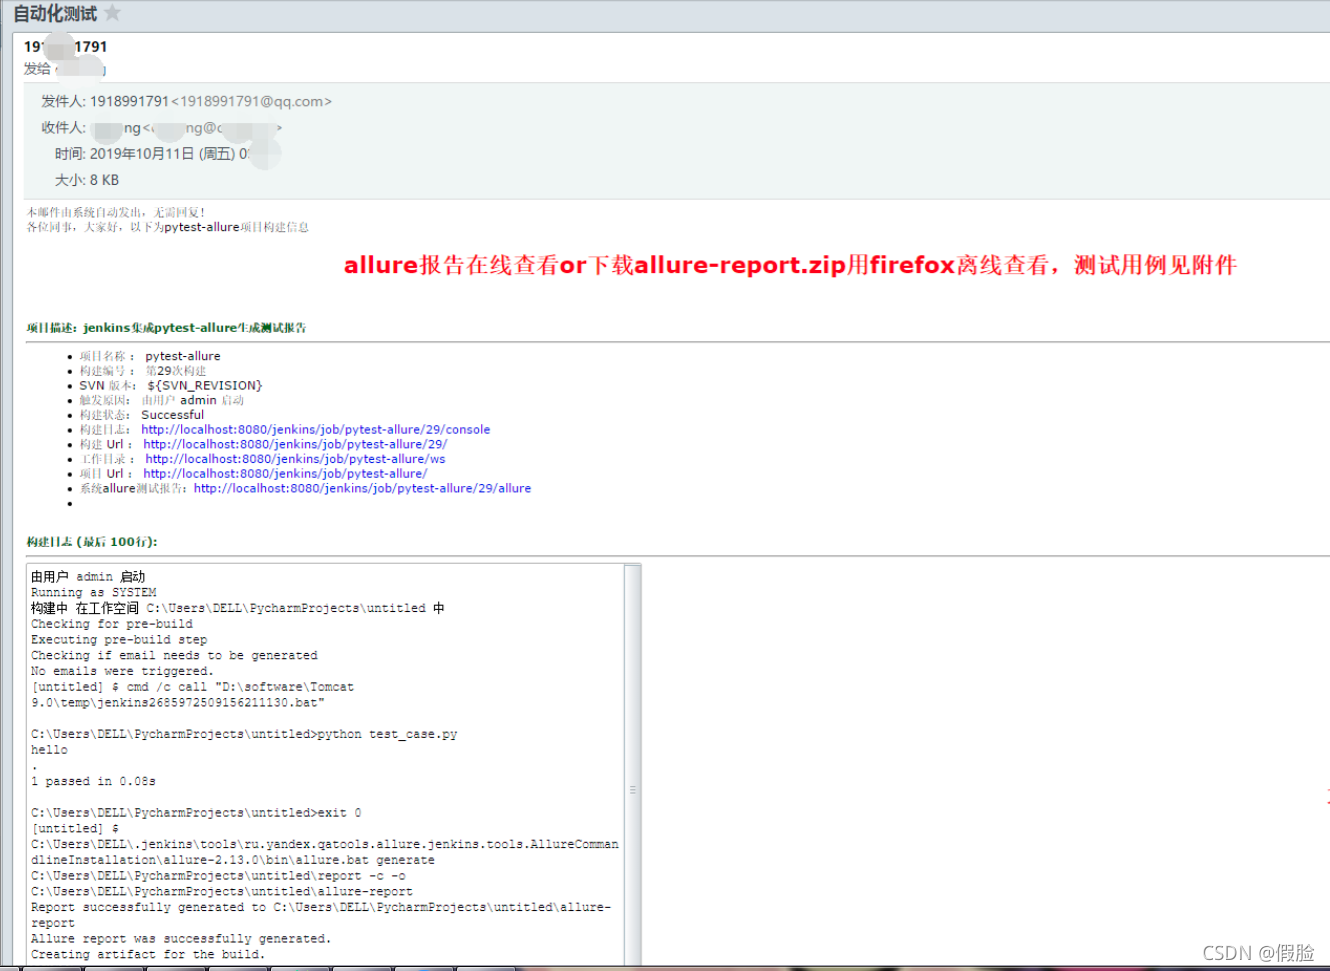This screenshot has height=971, width=1330.
Task: Click the 各位同事 greeting line
Action: click(167, 227)
